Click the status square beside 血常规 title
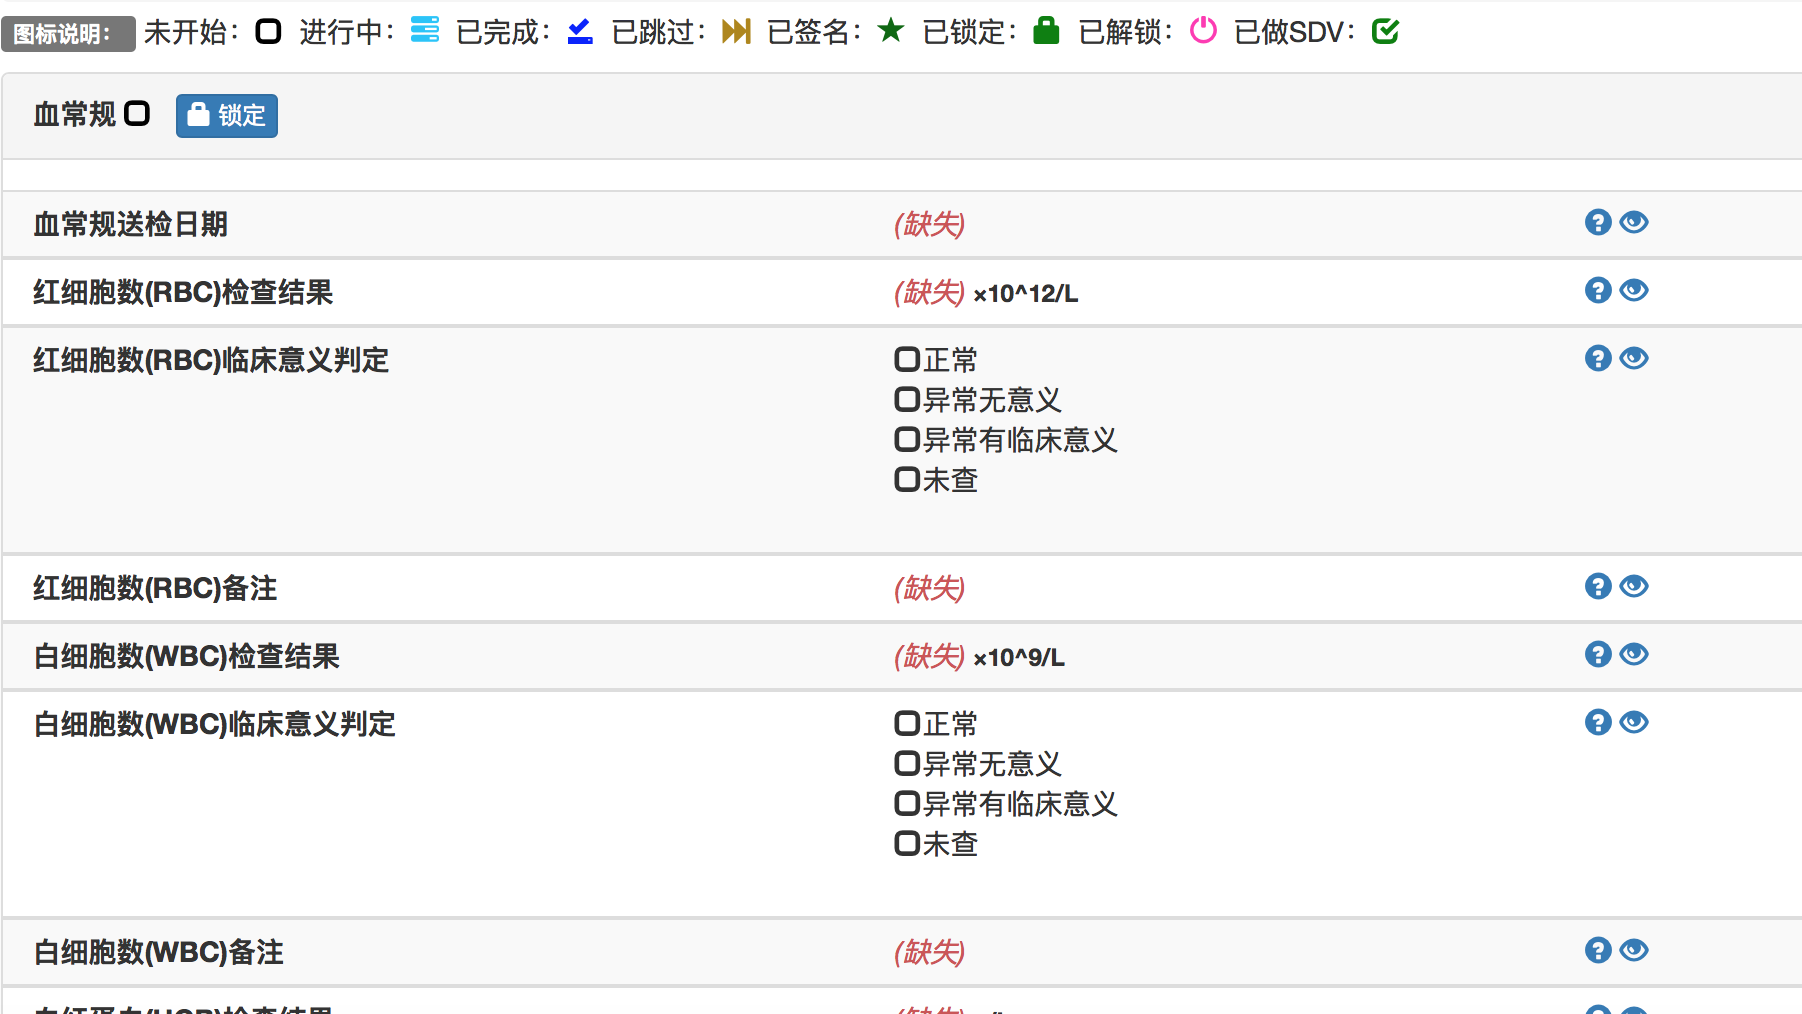Screen dimensions: 1802x1014 click(x=137, y=114)
